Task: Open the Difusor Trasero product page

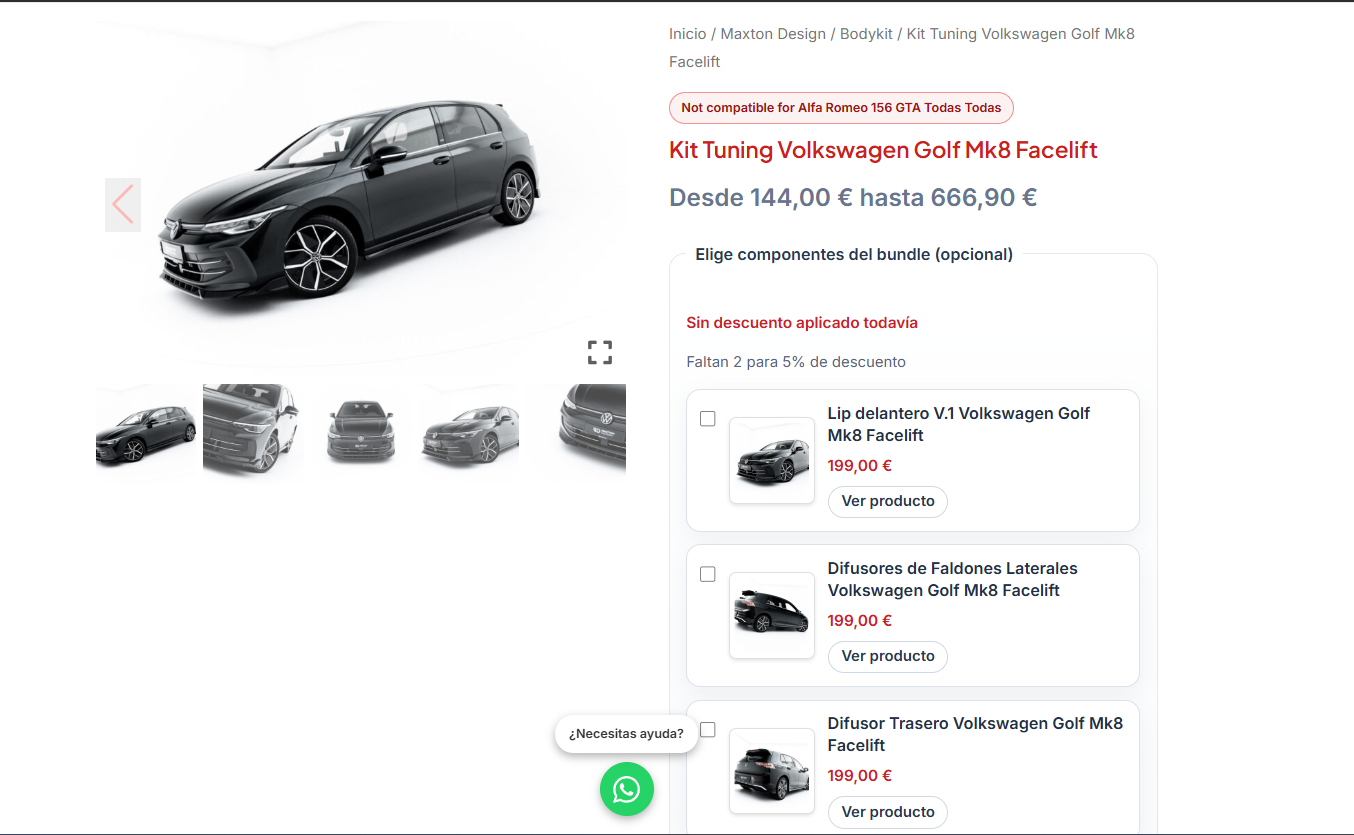Action: [x=887, y=812]
